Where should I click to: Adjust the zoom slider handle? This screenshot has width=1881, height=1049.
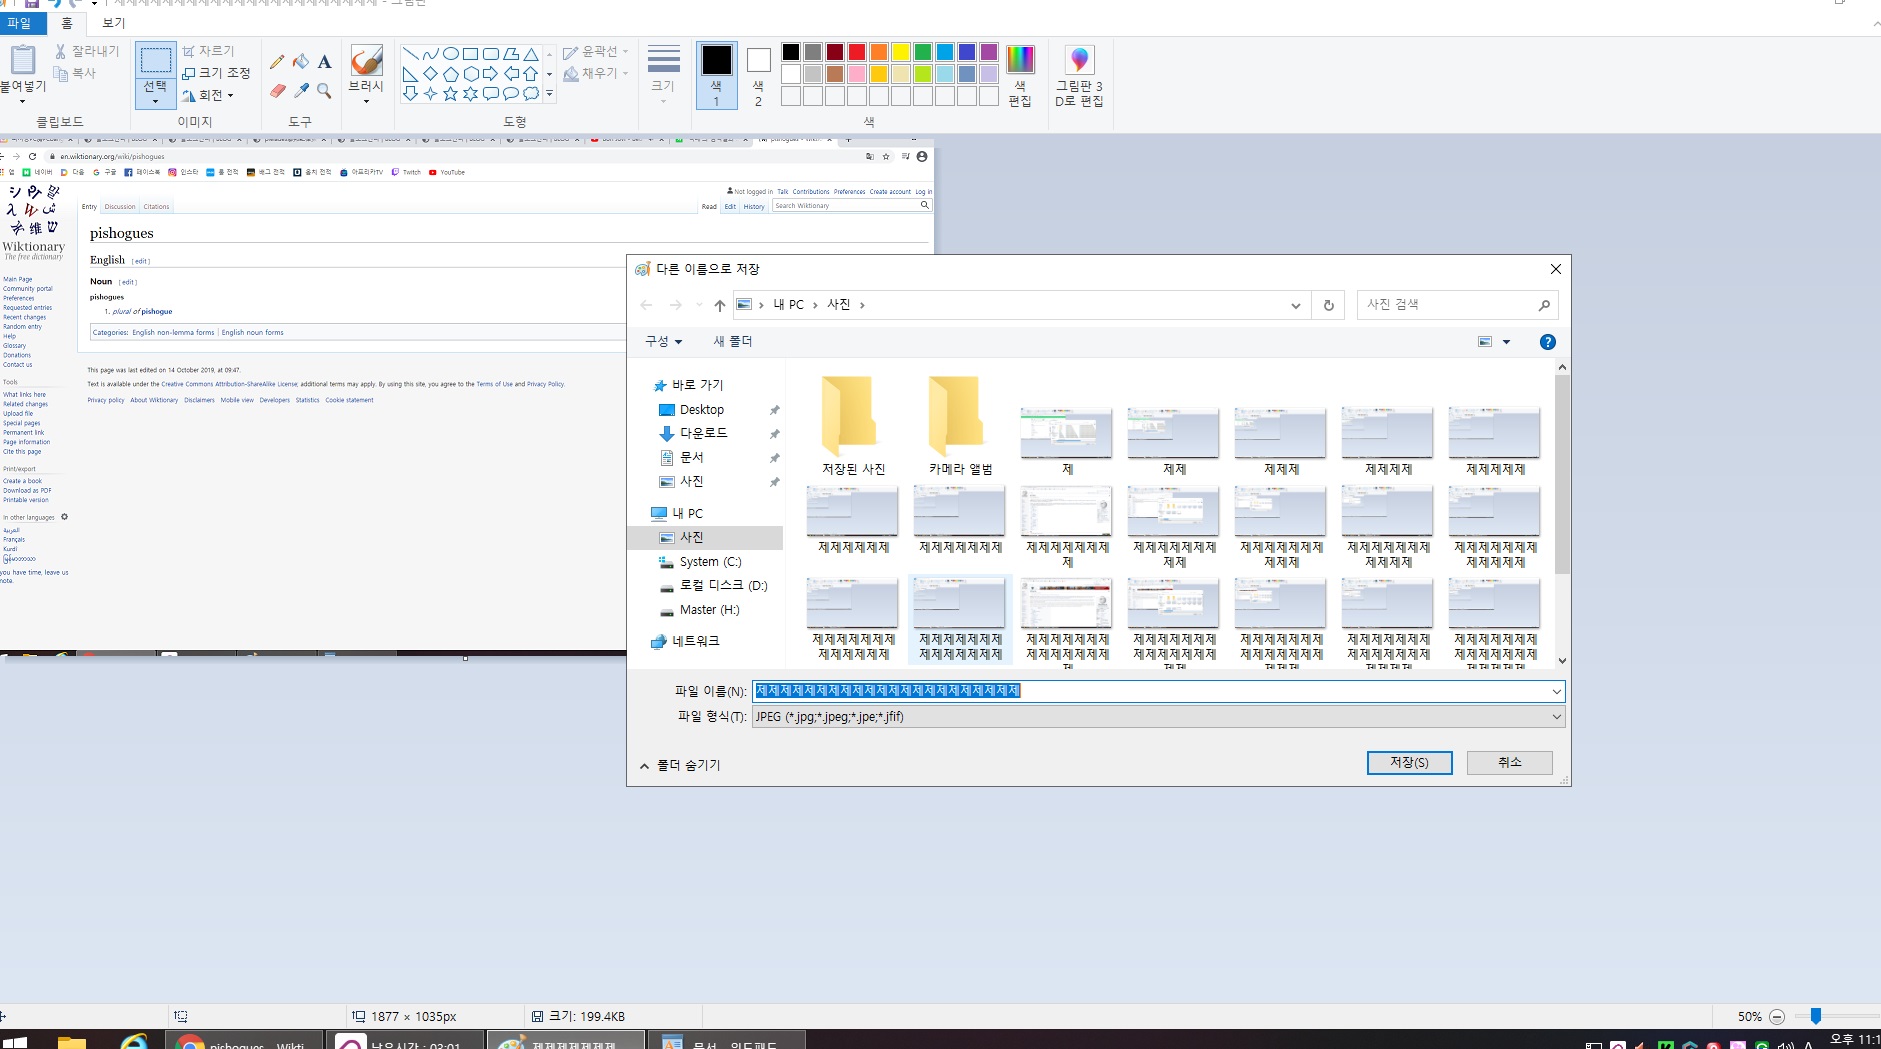1815,1017
